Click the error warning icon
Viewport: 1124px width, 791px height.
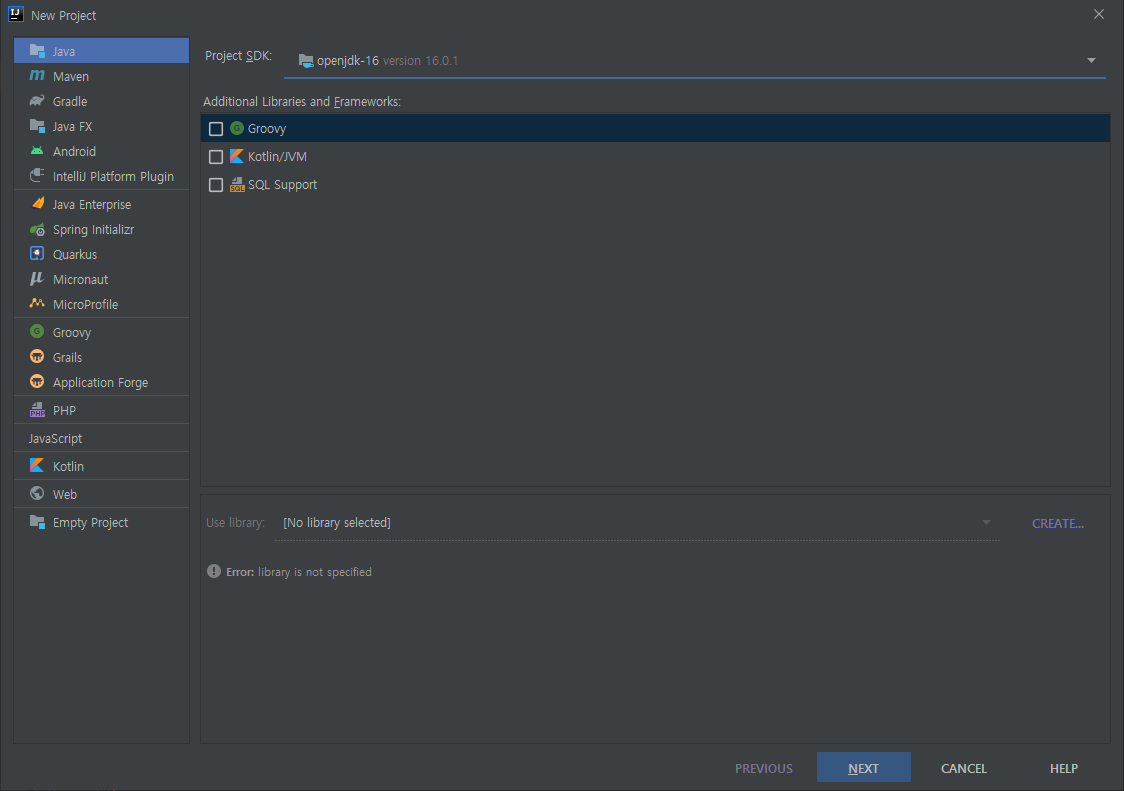(x=214, y=572)
